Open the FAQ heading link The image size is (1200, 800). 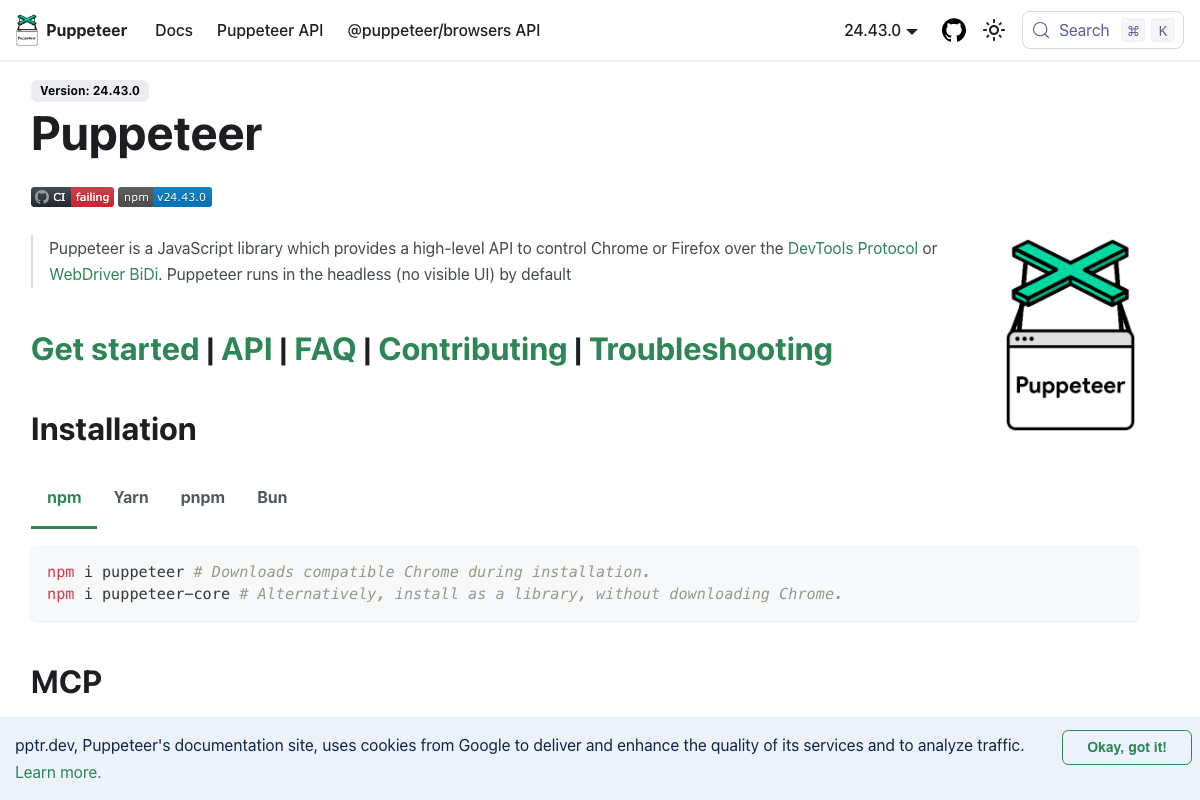point(325,349)
